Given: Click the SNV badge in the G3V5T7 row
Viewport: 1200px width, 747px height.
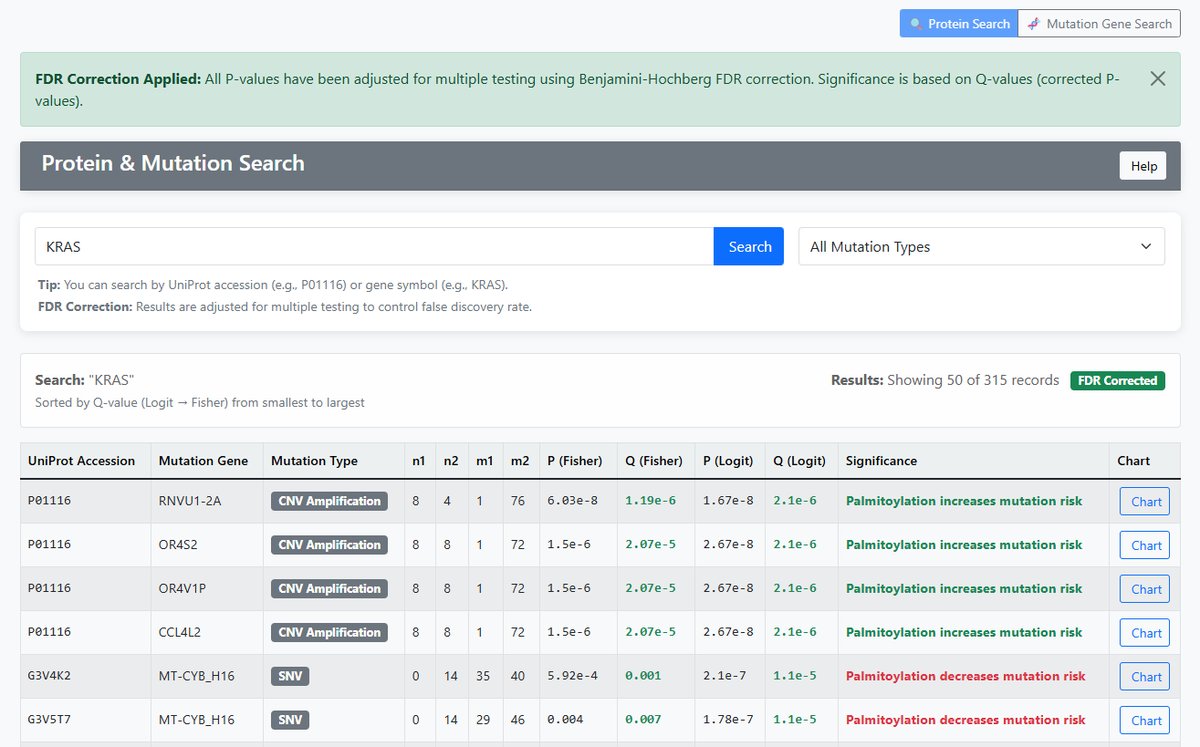Looking at the screenshot, I should [x=289, y=720].
